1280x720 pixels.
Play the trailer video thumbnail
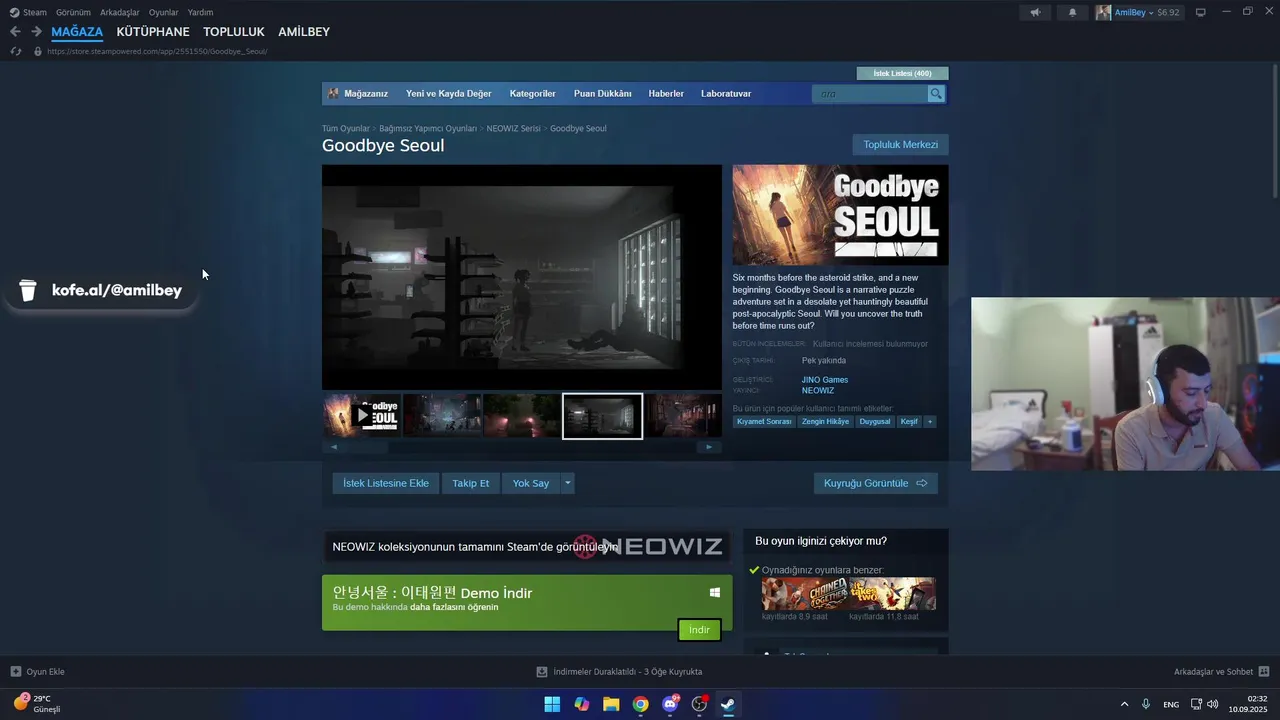point(362,415)
